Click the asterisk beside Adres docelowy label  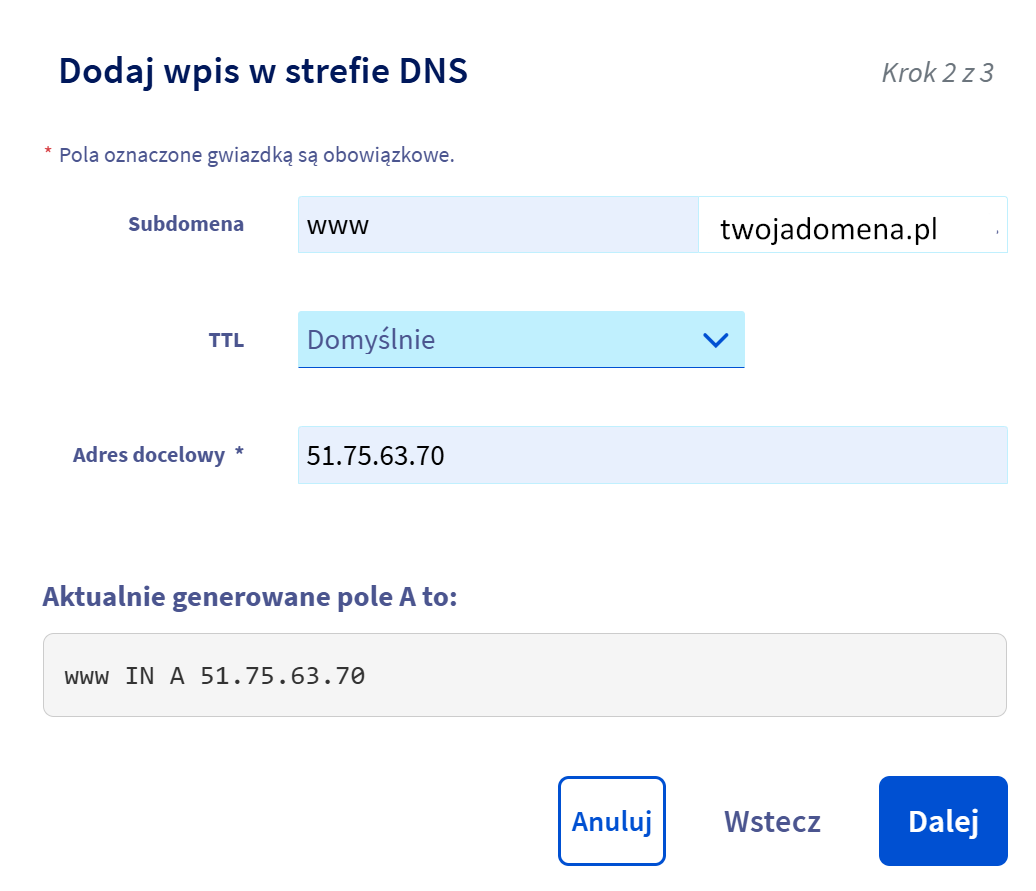click(239, 454)
